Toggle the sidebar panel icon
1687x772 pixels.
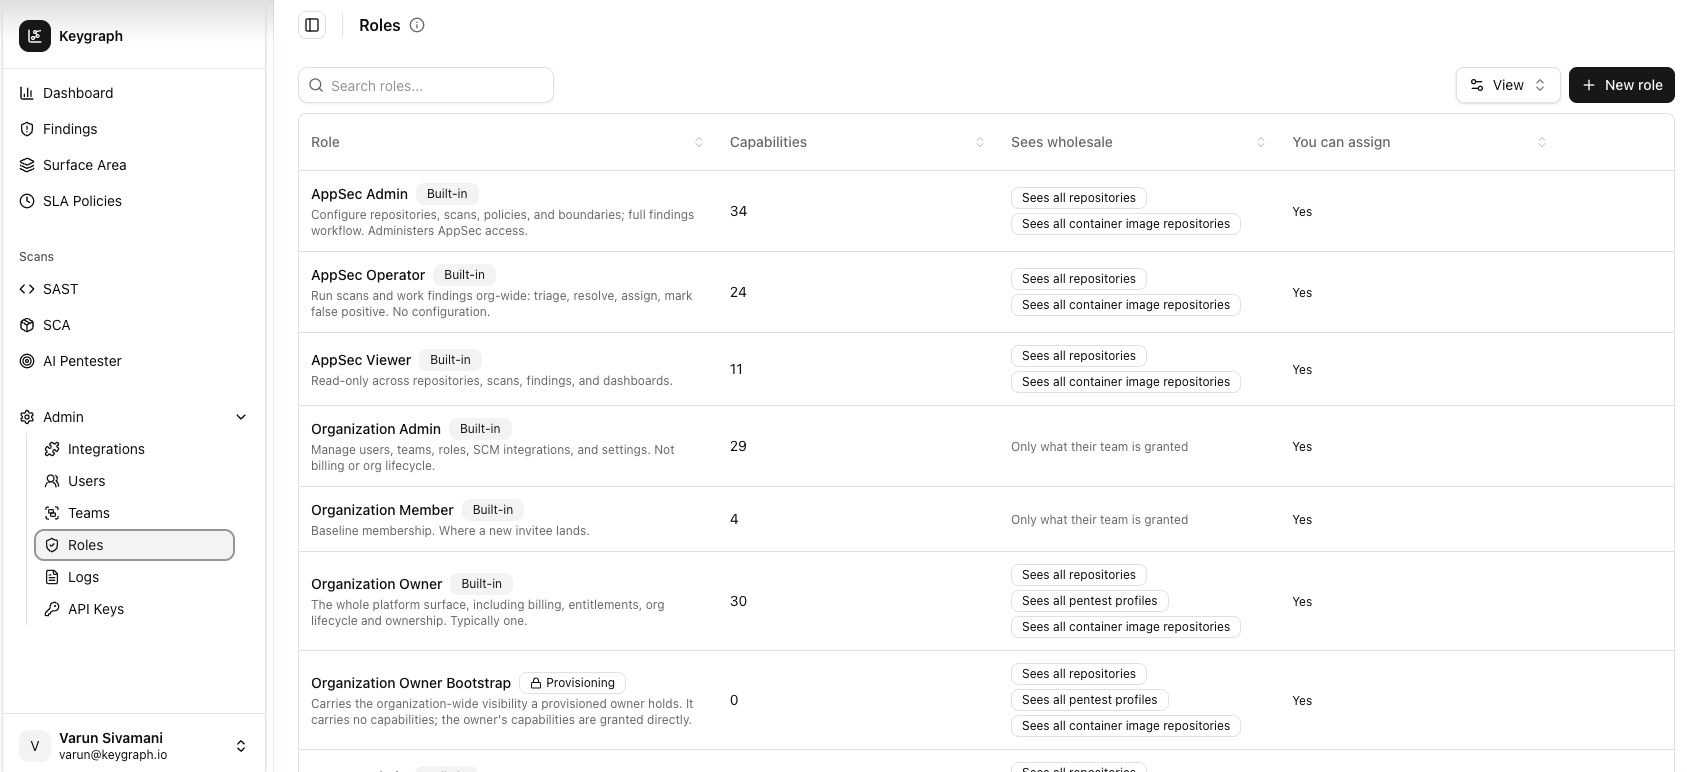(x=312, y=25)
